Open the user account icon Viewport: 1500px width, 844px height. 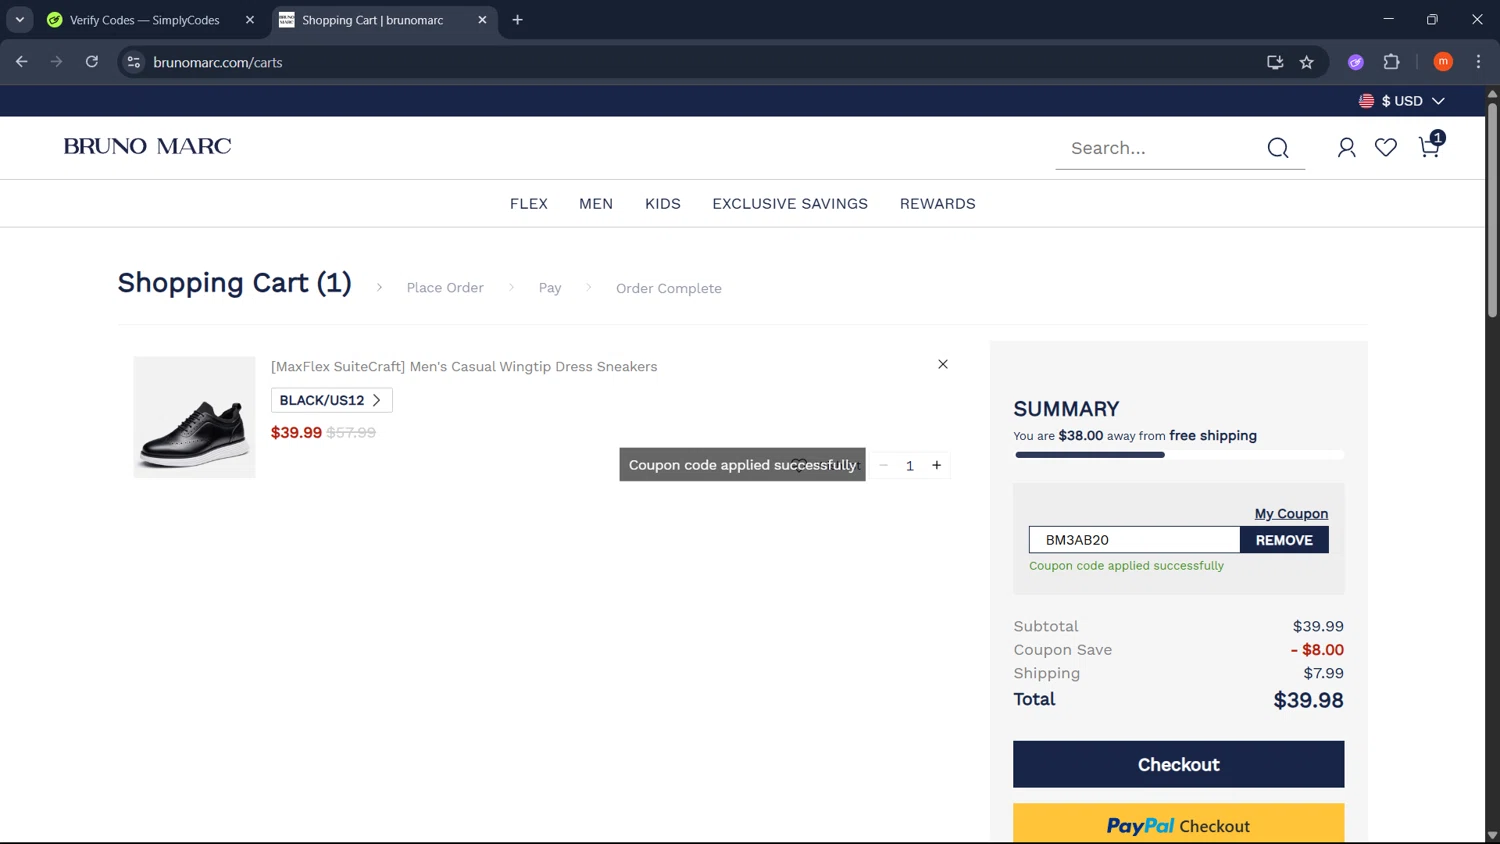coord(1346,148)
